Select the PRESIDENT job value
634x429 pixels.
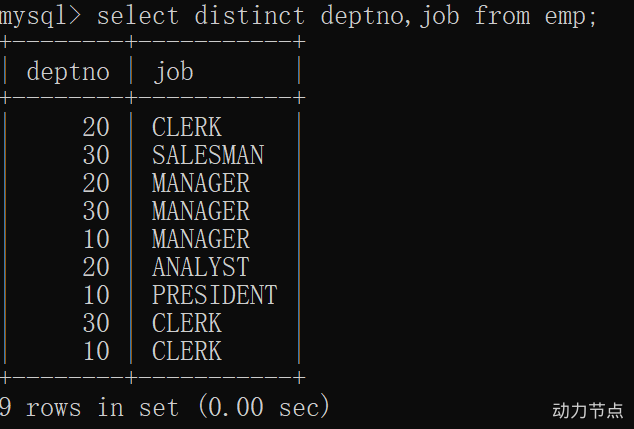(x=214, y=295)
